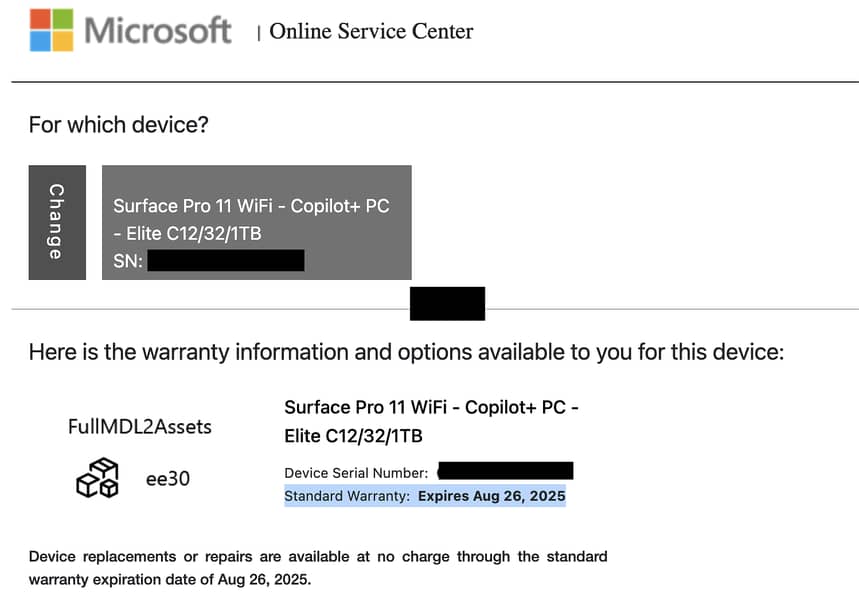Select the gray Surface Pro 11 device card

point(256,221)
